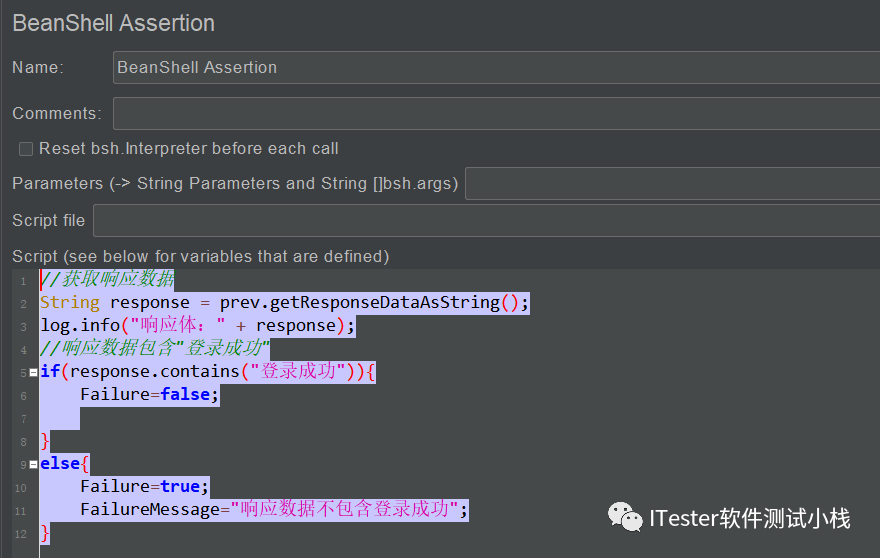This screenshot has width=880, height=558.
Task: Click the BeanShell Assertion panel title
Action: [x=113, y=23]
